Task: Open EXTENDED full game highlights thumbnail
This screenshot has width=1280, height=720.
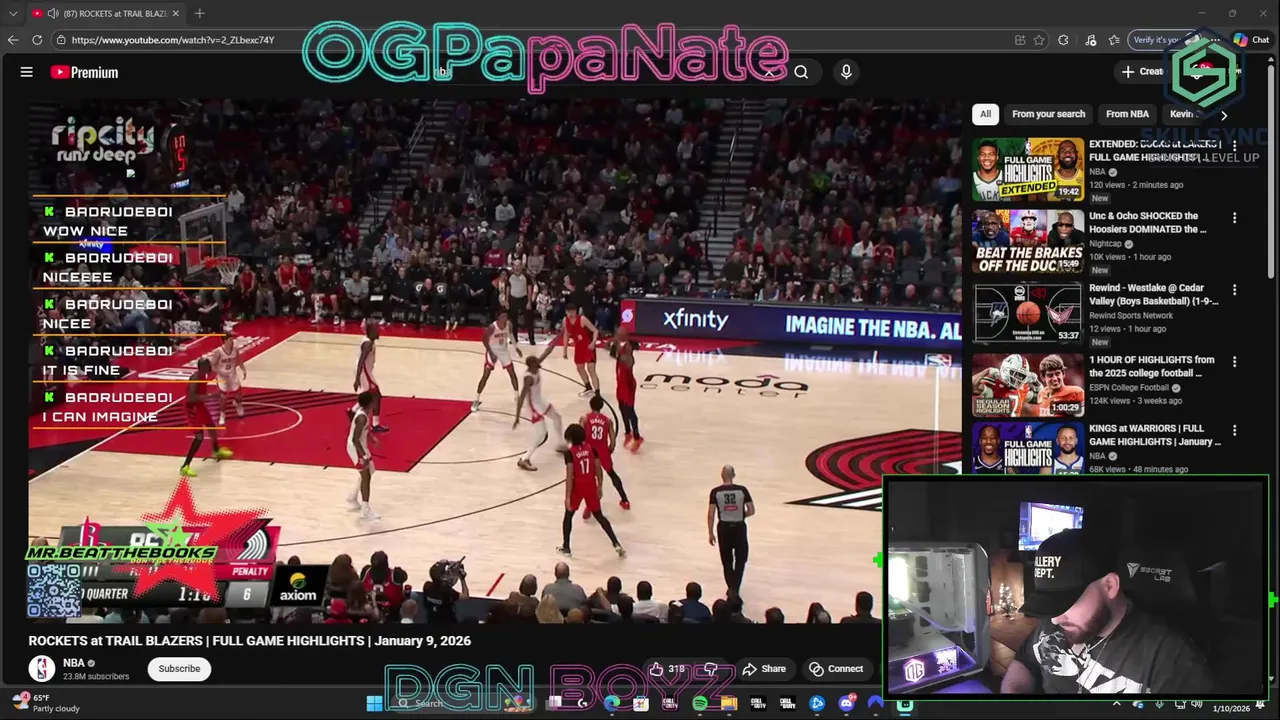Action: 1028,169
